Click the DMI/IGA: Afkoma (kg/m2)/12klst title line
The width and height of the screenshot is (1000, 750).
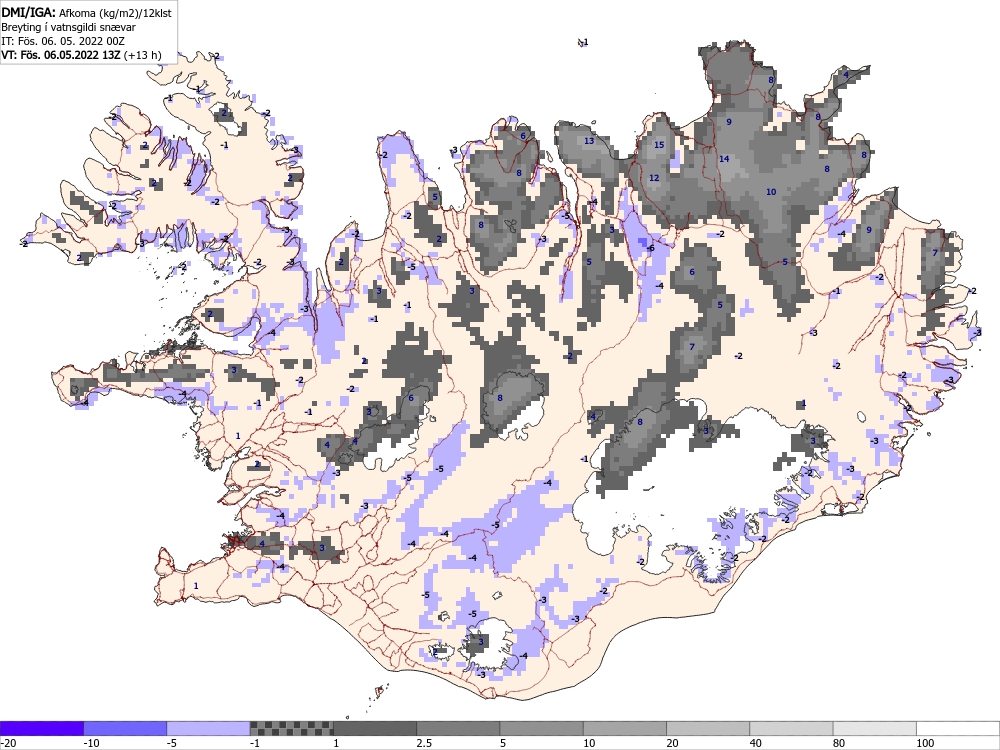pos(86,12)
